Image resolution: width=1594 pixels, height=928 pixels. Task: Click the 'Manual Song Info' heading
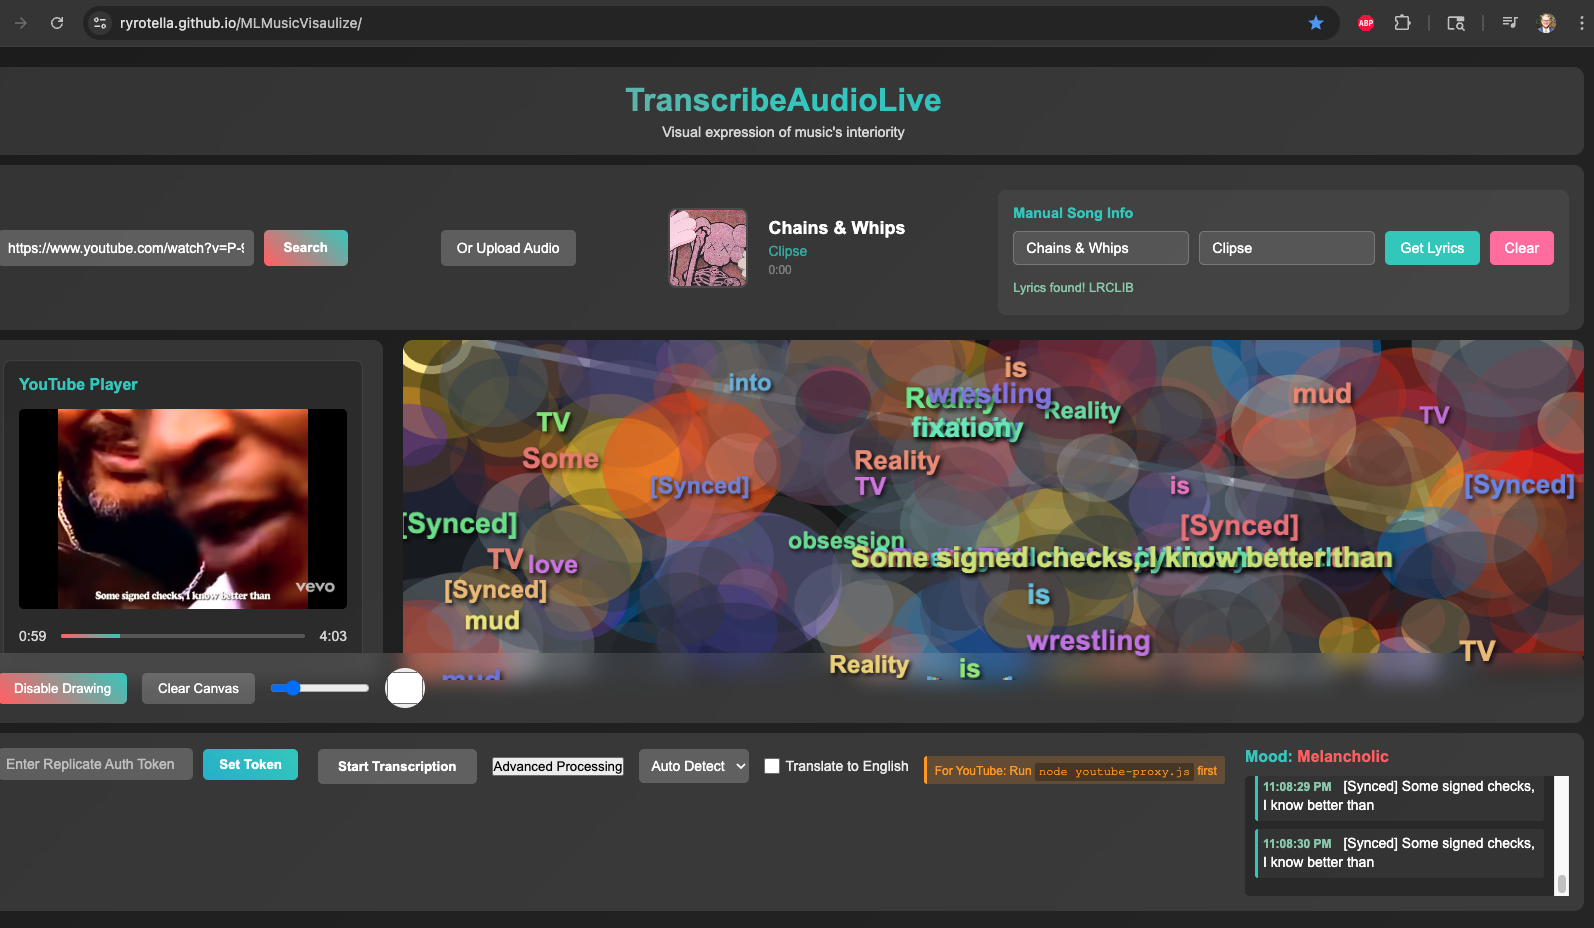(1073, 213)
